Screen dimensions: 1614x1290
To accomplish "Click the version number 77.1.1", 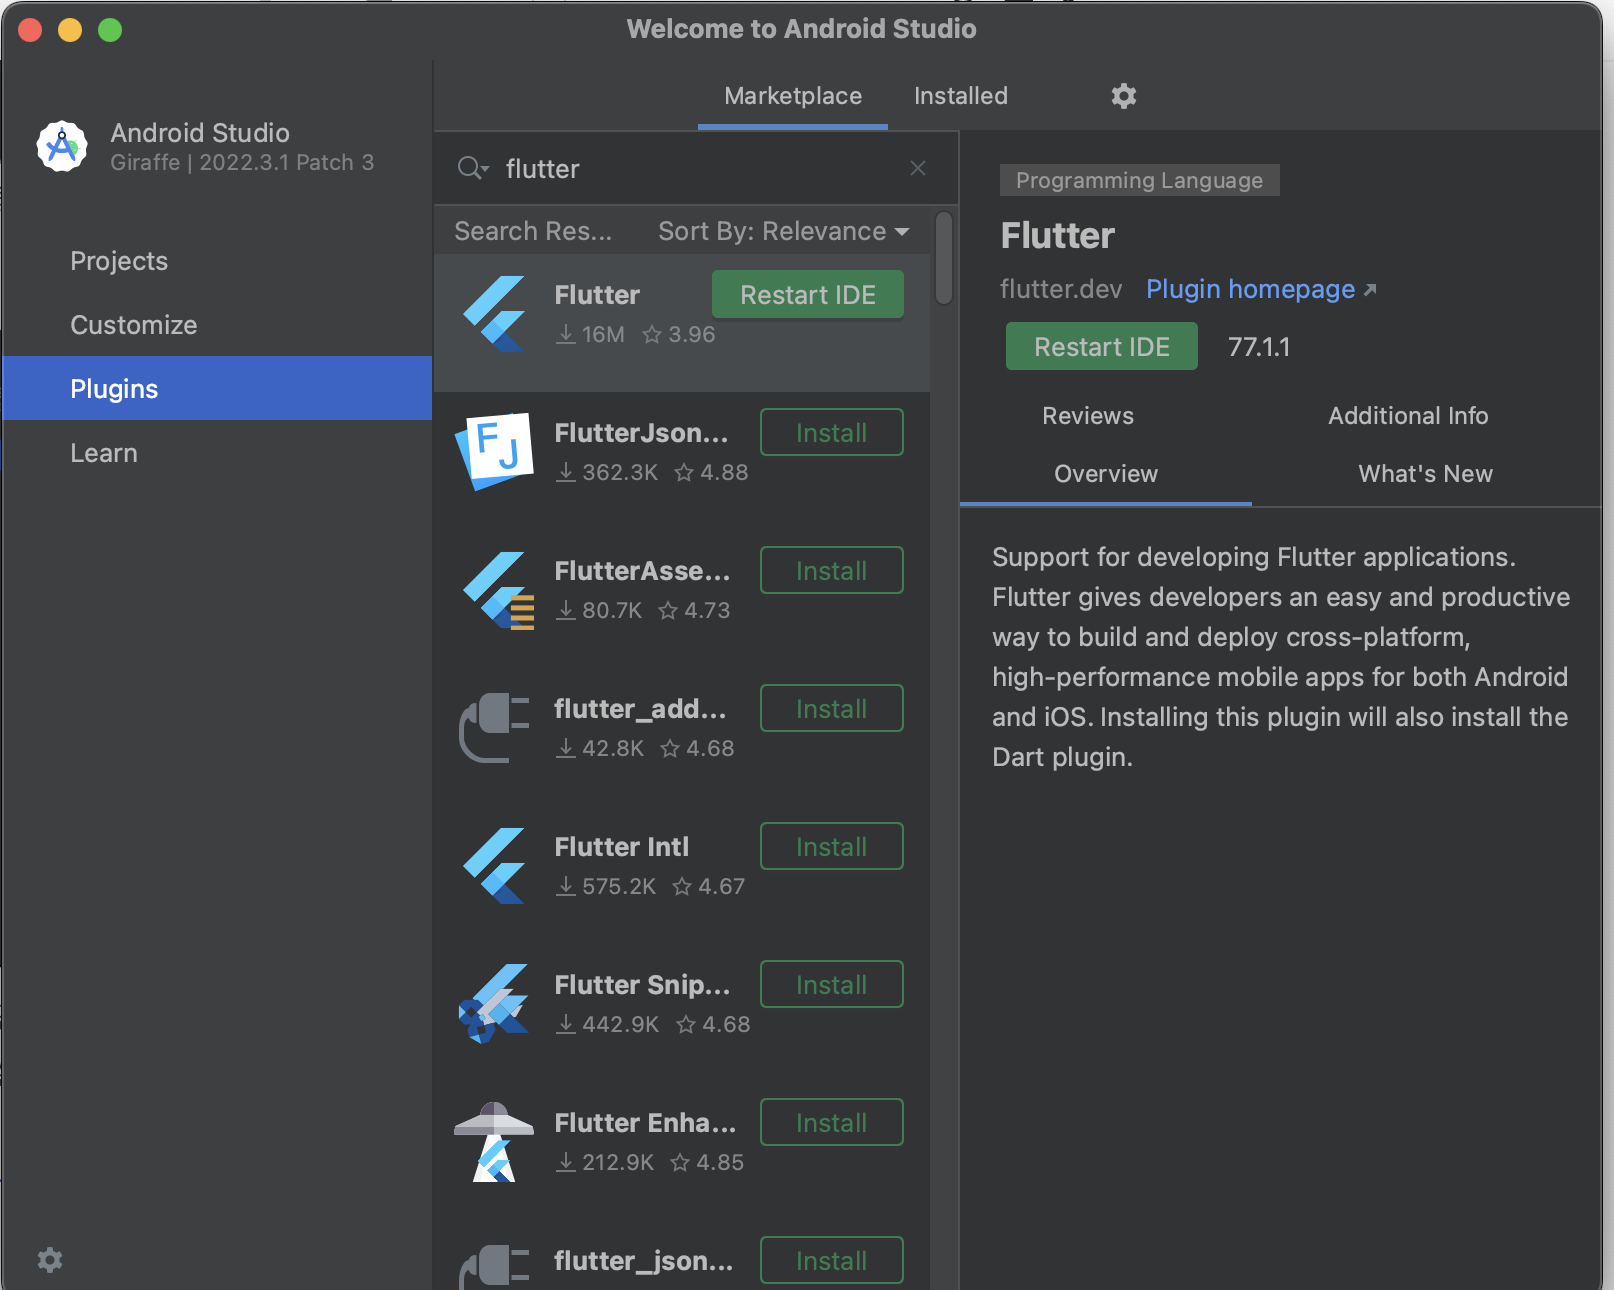I will coord(1259,347).
